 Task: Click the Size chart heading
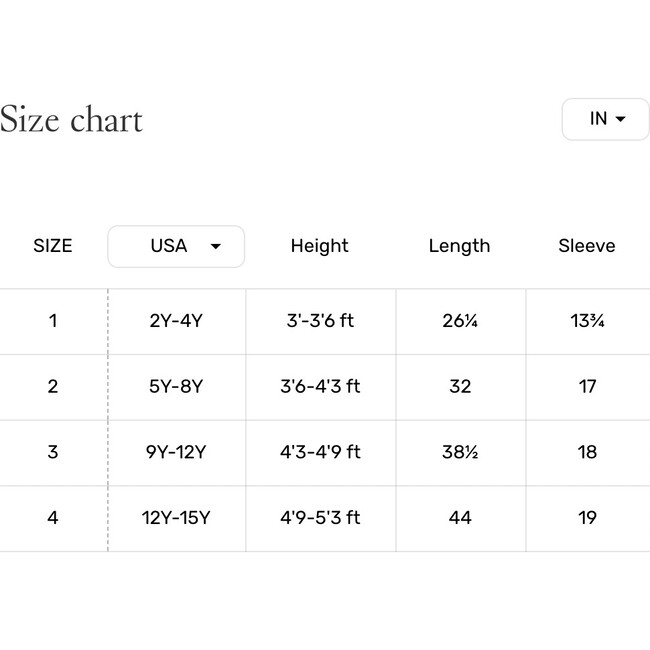[x=71, y=119]
